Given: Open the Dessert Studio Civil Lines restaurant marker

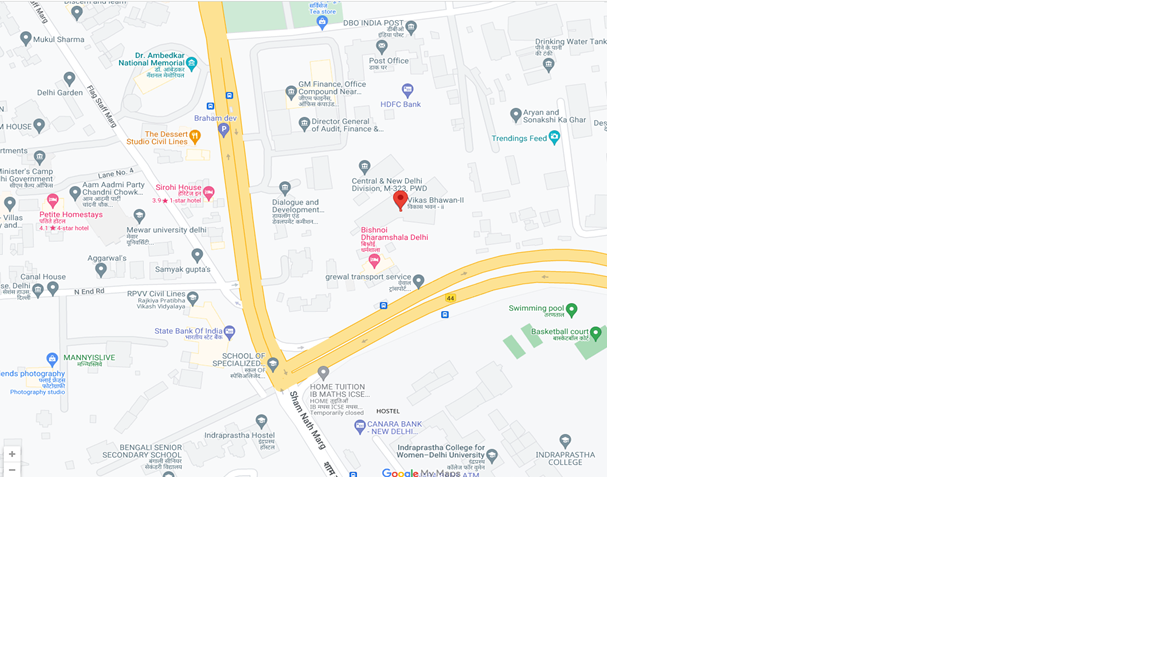Looking at the screenshot, I should pos(195,136).
